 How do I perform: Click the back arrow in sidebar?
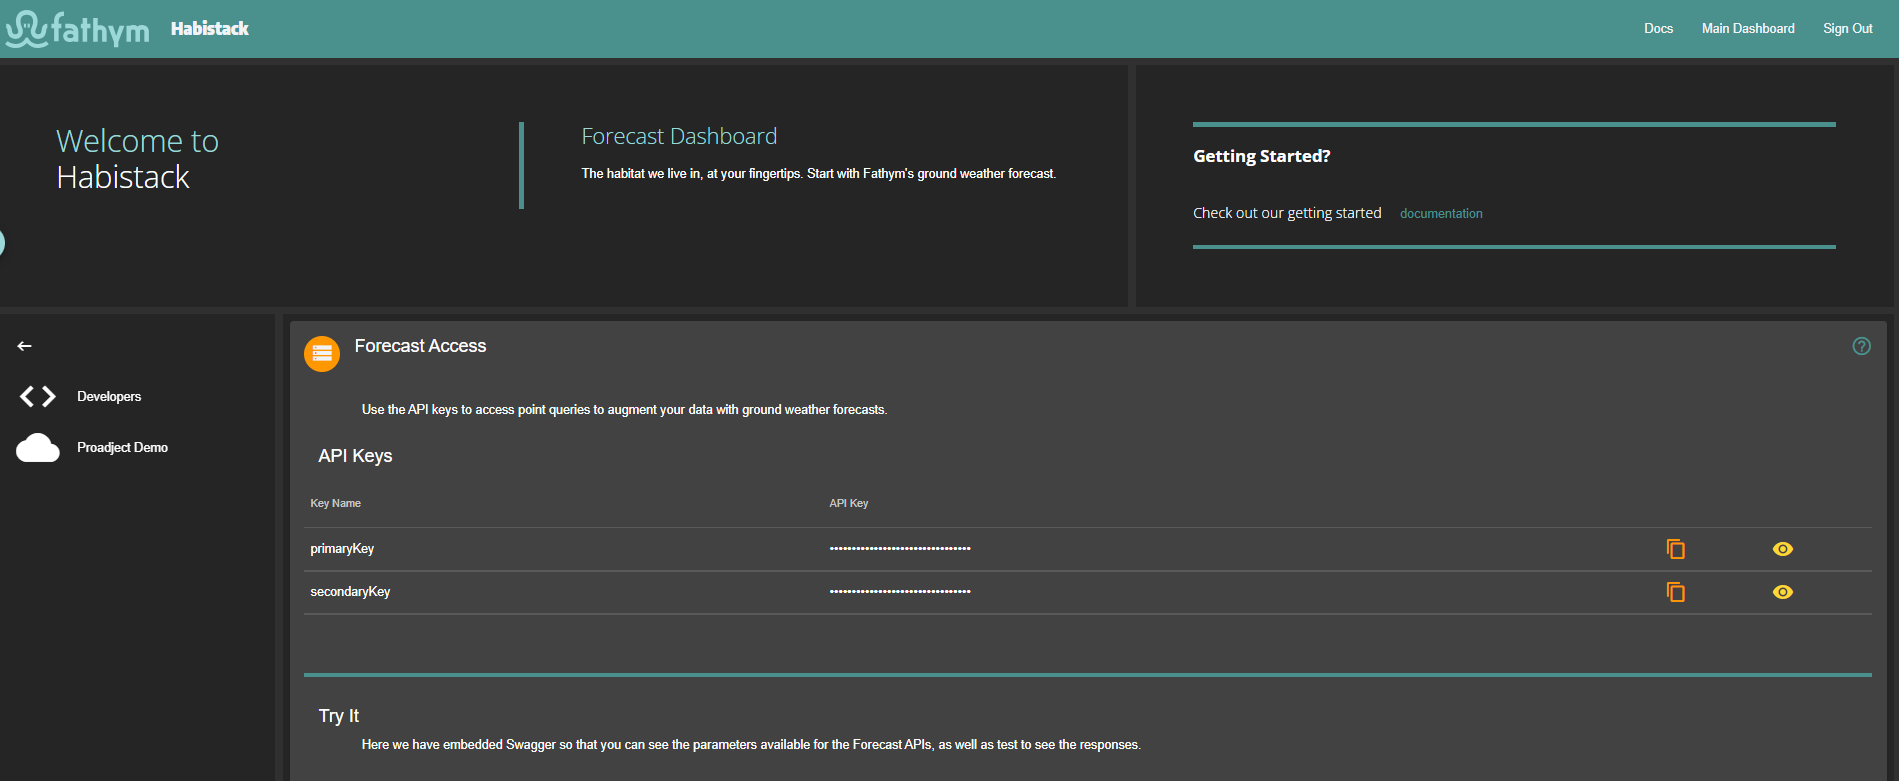coord(25,346)
